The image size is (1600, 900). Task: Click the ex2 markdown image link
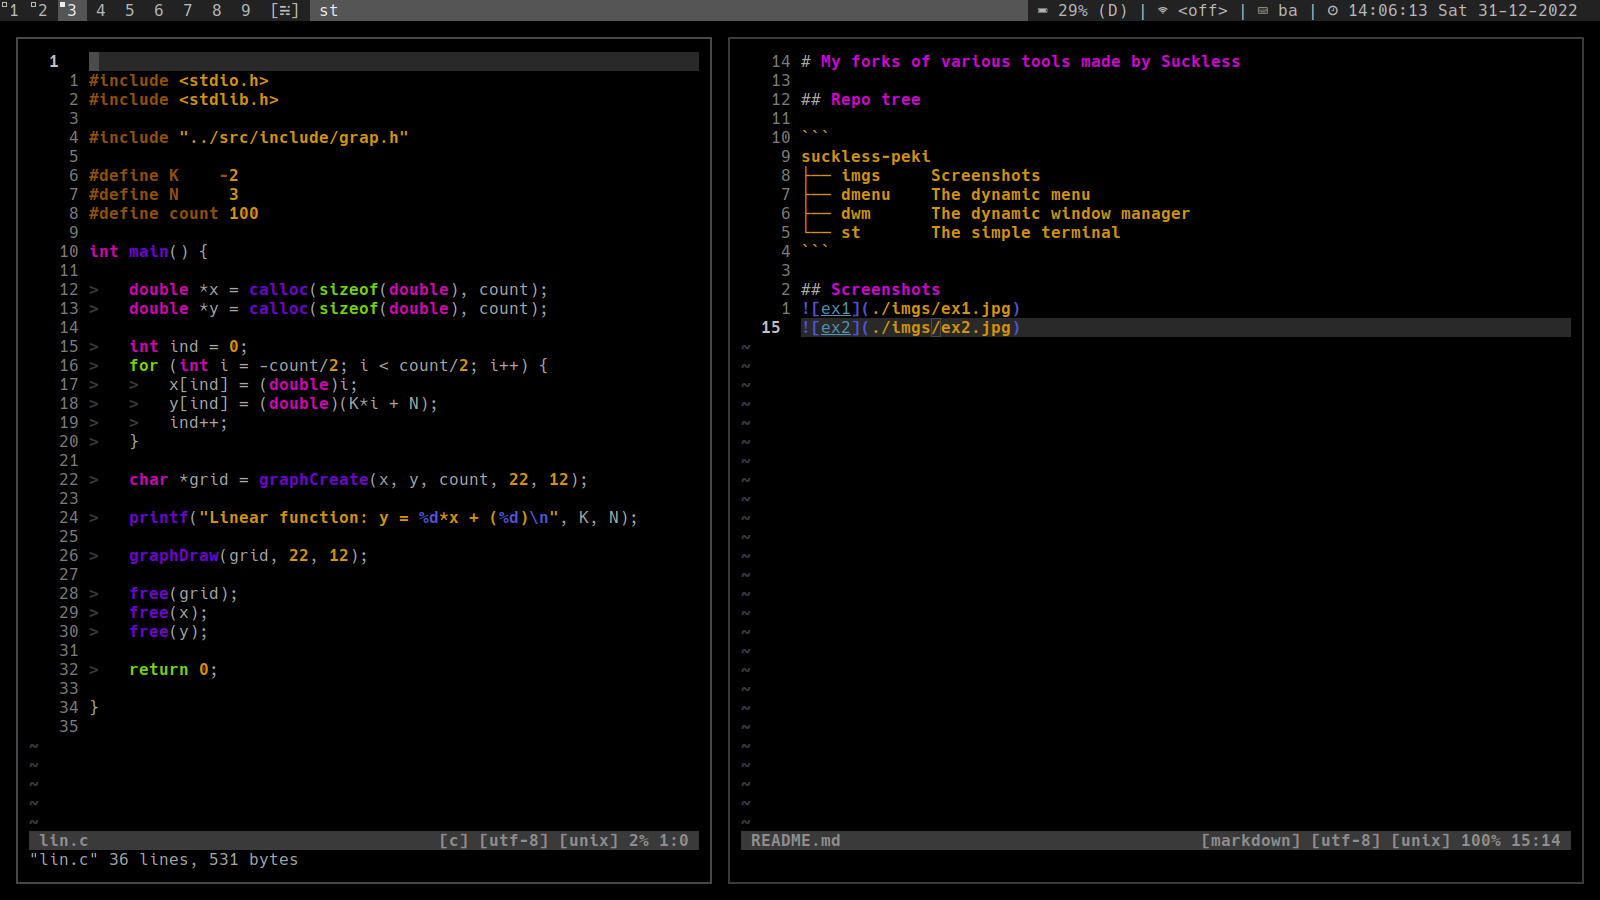point(911,328)
